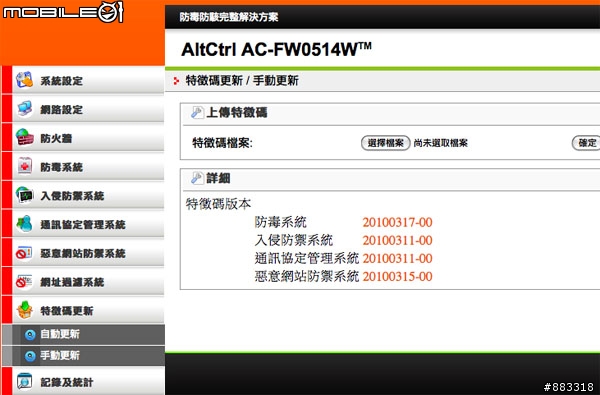Click the AltCtrl AC-FW0514W product title

276,49
